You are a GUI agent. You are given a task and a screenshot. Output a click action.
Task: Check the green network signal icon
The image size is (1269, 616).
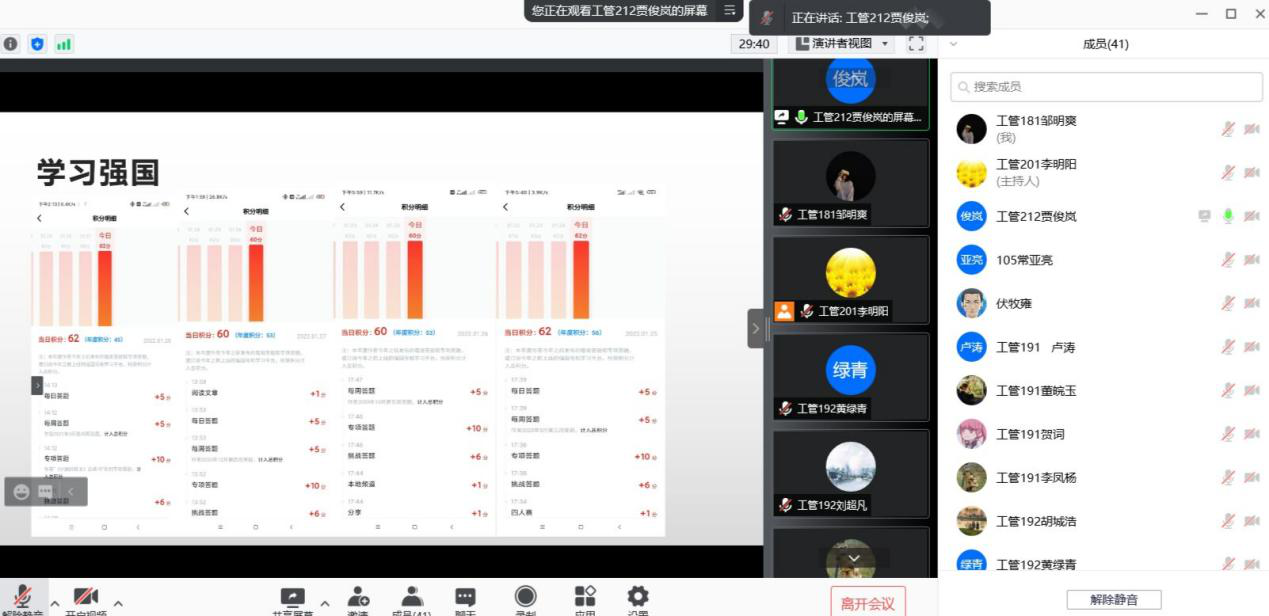(64, 44)
